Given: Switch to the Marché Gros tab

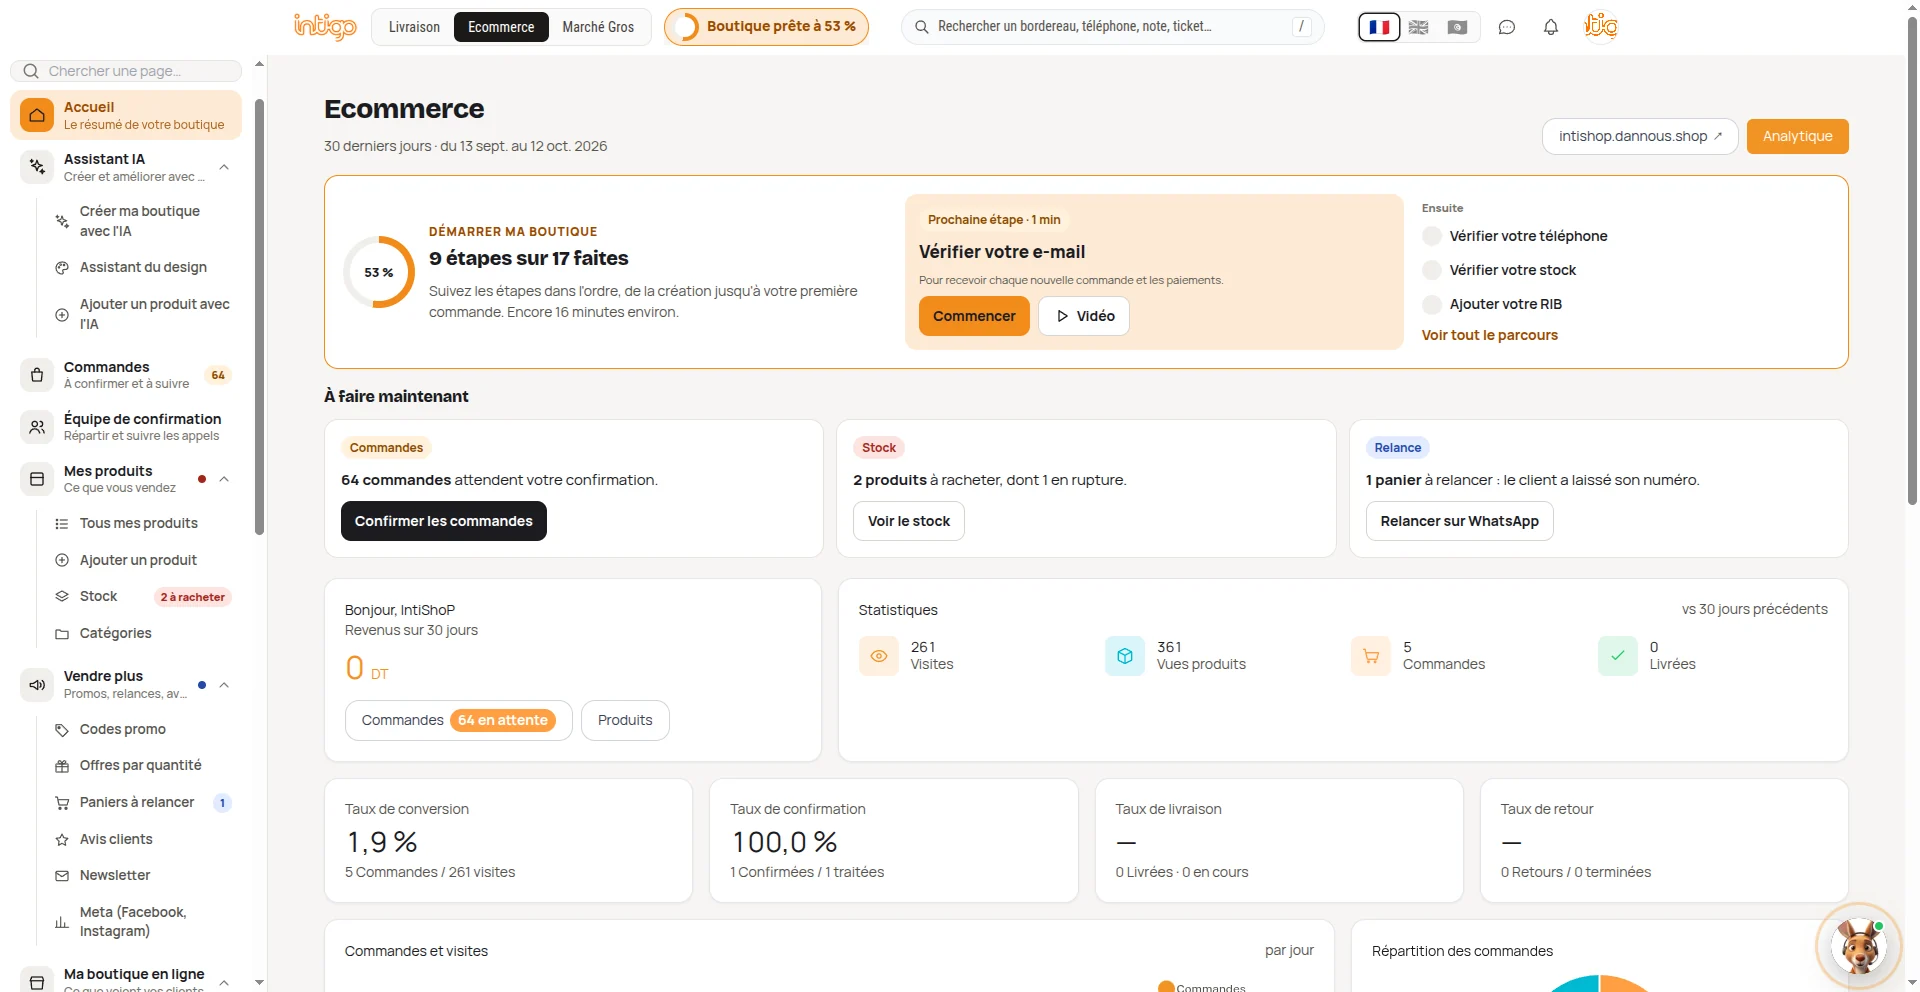Looking at the screenshot, I should click(x=598, y=27).
